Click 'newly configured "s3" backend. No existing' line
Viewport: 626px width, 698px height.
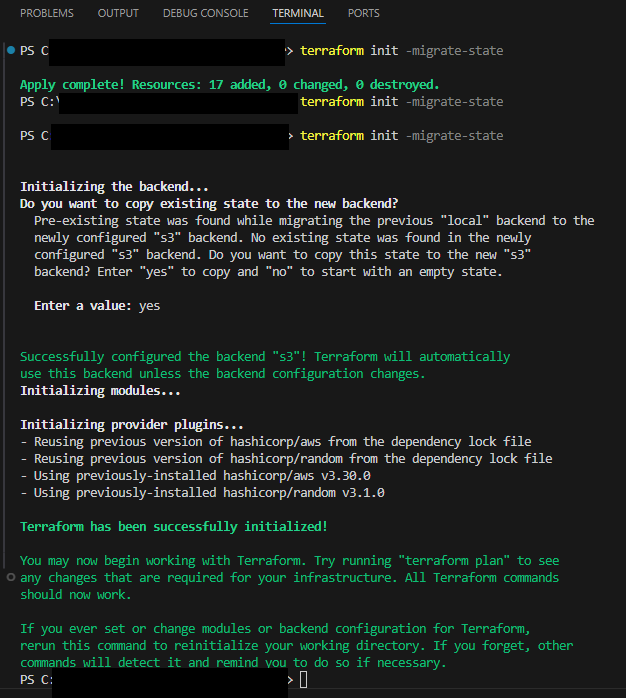(x=283, y=238)
